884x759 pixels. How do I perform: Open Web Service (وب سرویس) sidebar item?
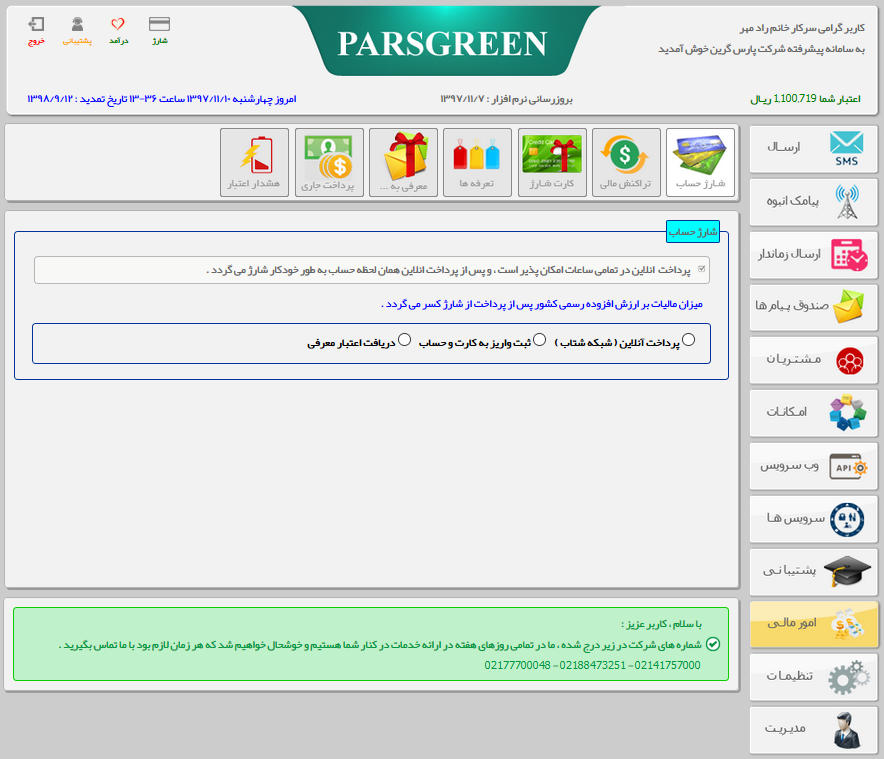(814, 466)
